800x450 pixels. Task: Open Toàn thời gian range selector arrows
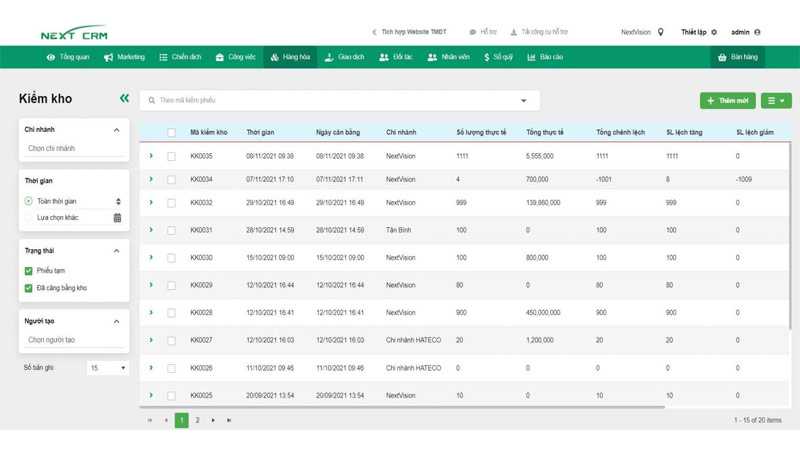(118, 202)
